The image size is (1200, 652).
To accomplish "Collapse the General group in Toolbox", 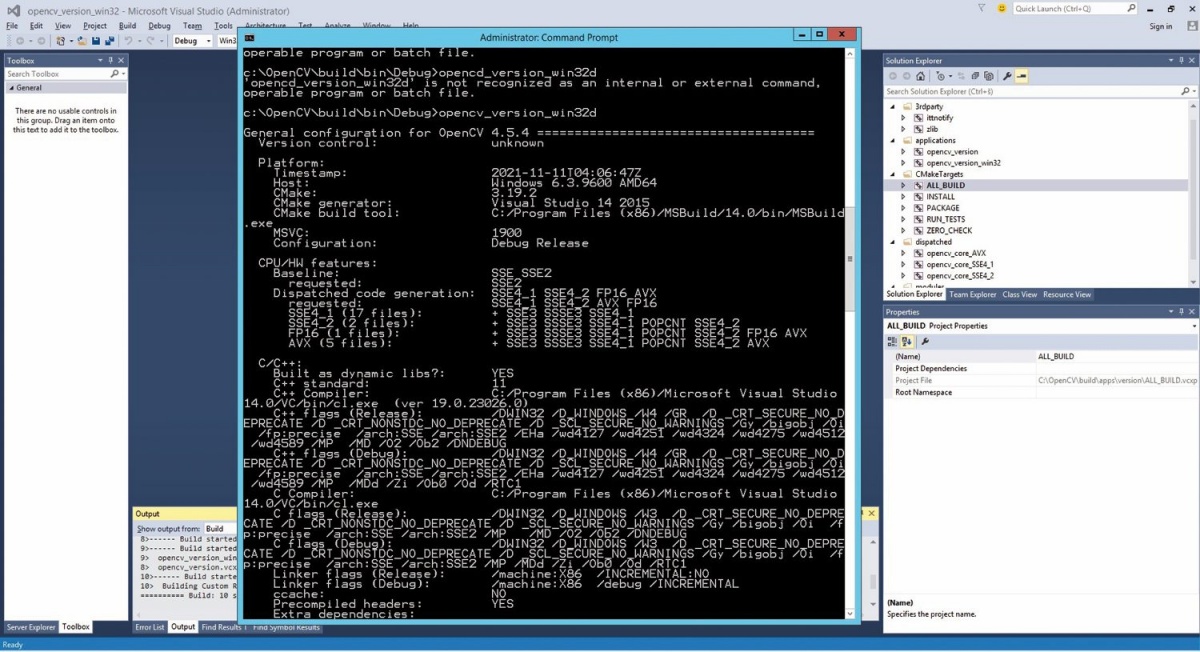I will (10, 88).
